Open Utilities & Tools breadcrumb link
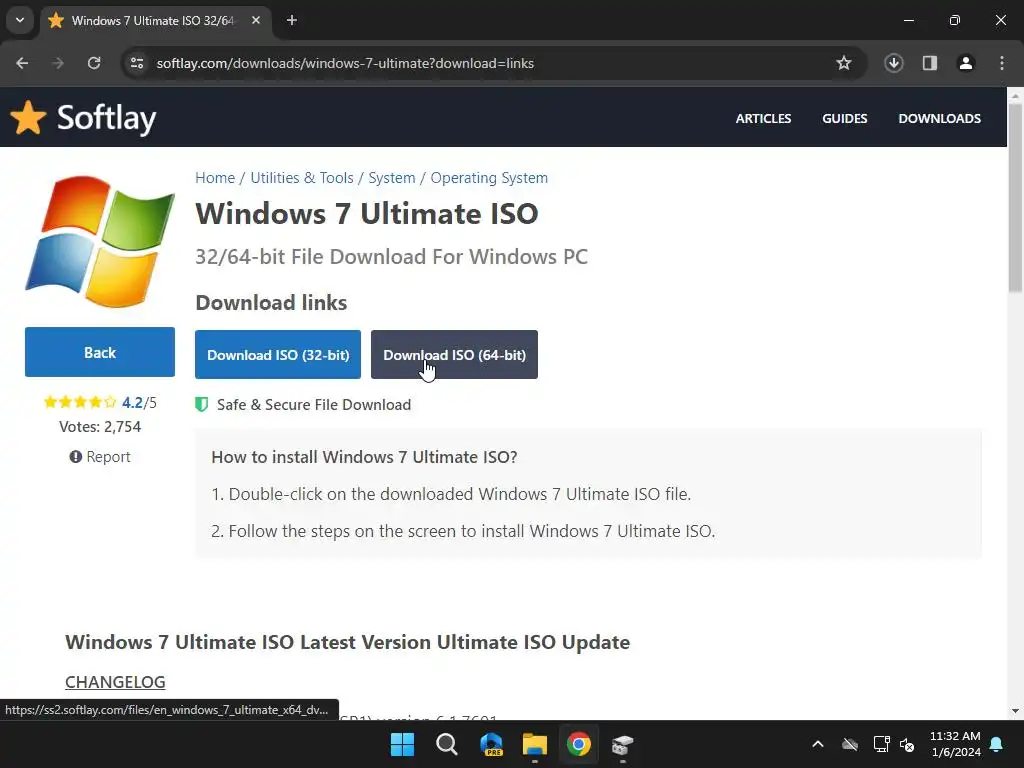 coord(302,178)
